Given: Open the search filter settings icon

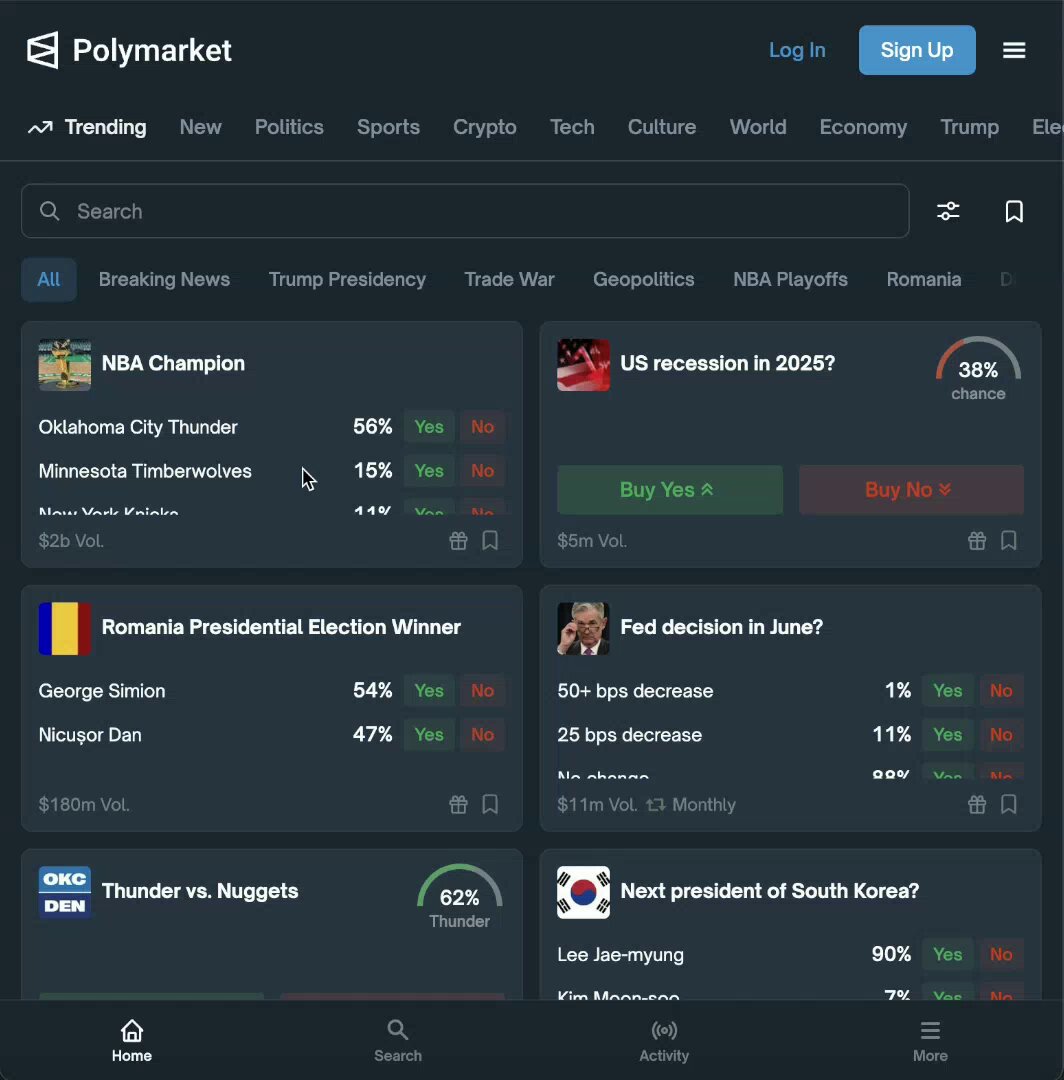Looking at the screenshot, I should click(x=948, y=211).
